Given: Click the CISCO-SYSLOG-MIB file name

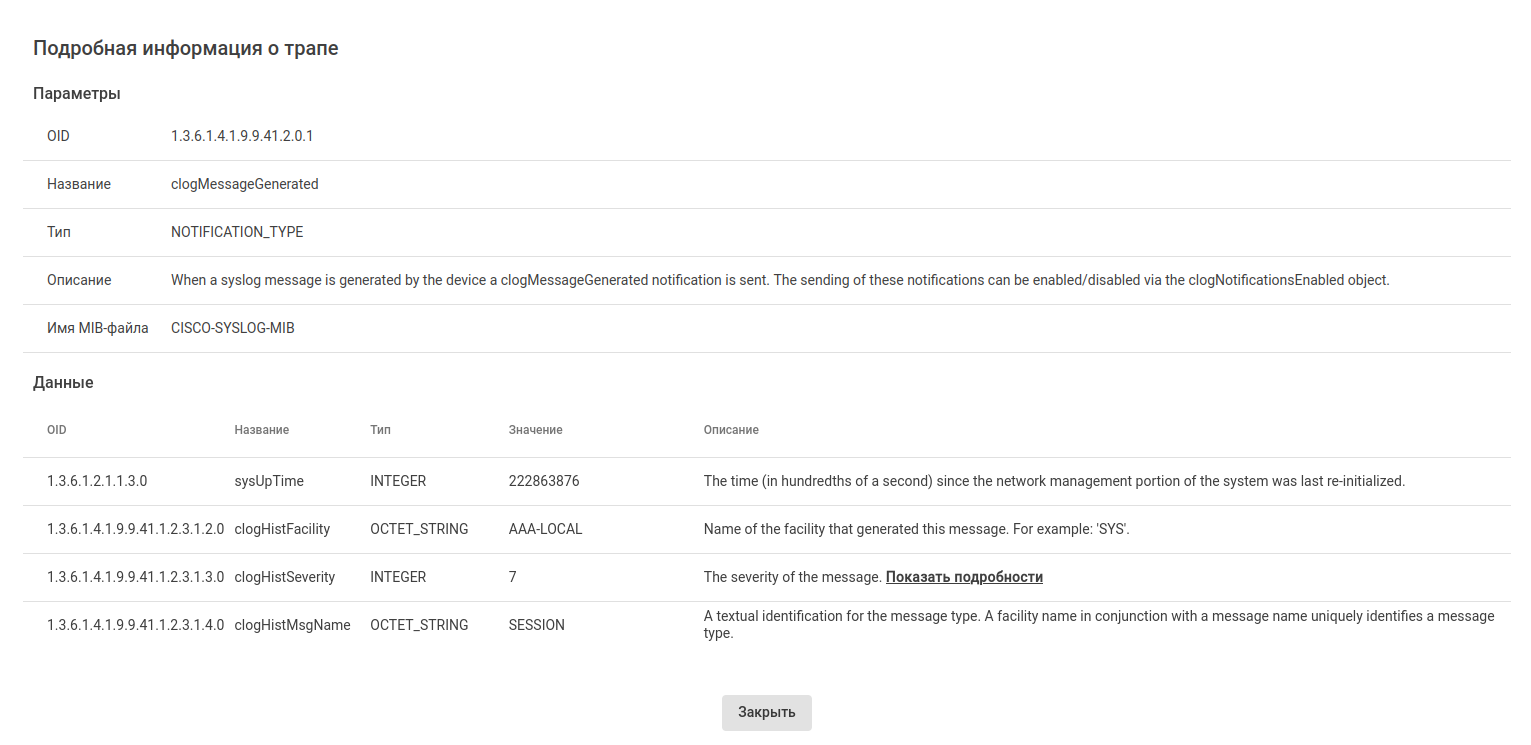Looking at the screenshot, I should 233,328.
